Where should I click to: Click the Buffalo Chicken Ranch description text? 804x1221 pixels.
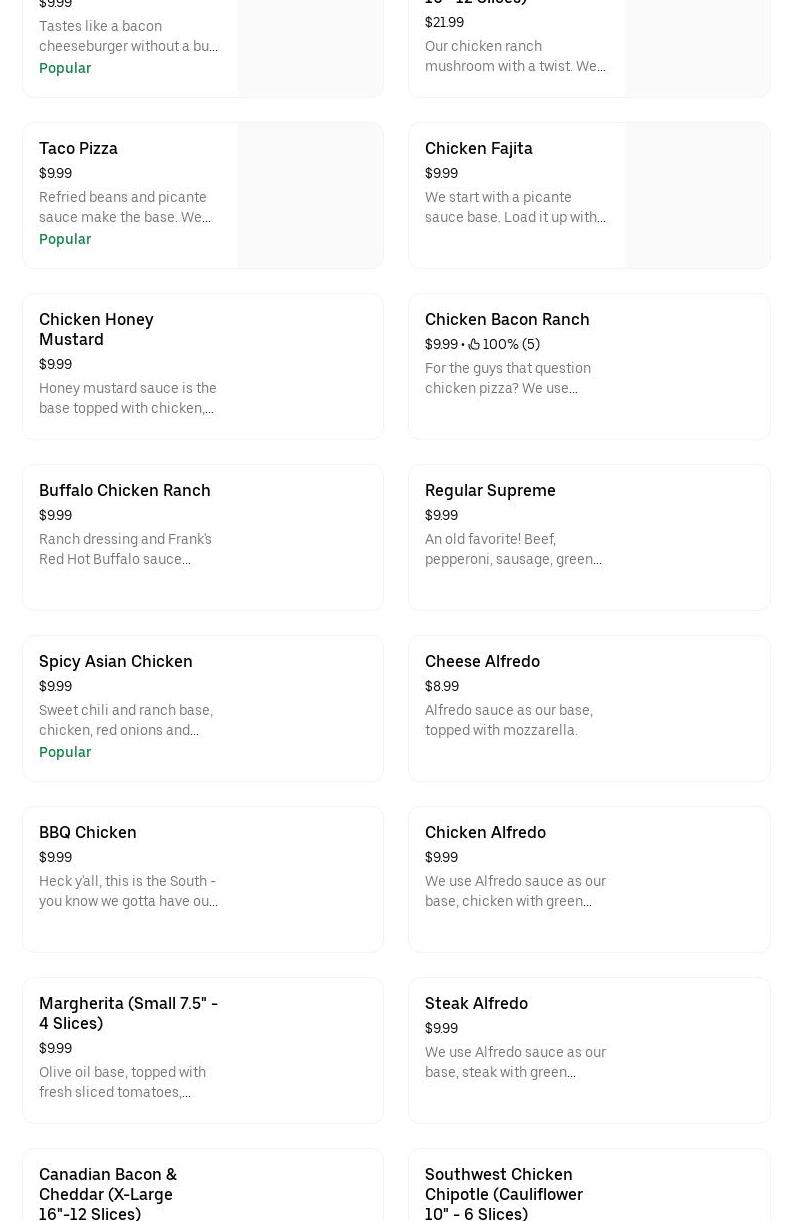(125, 549)
